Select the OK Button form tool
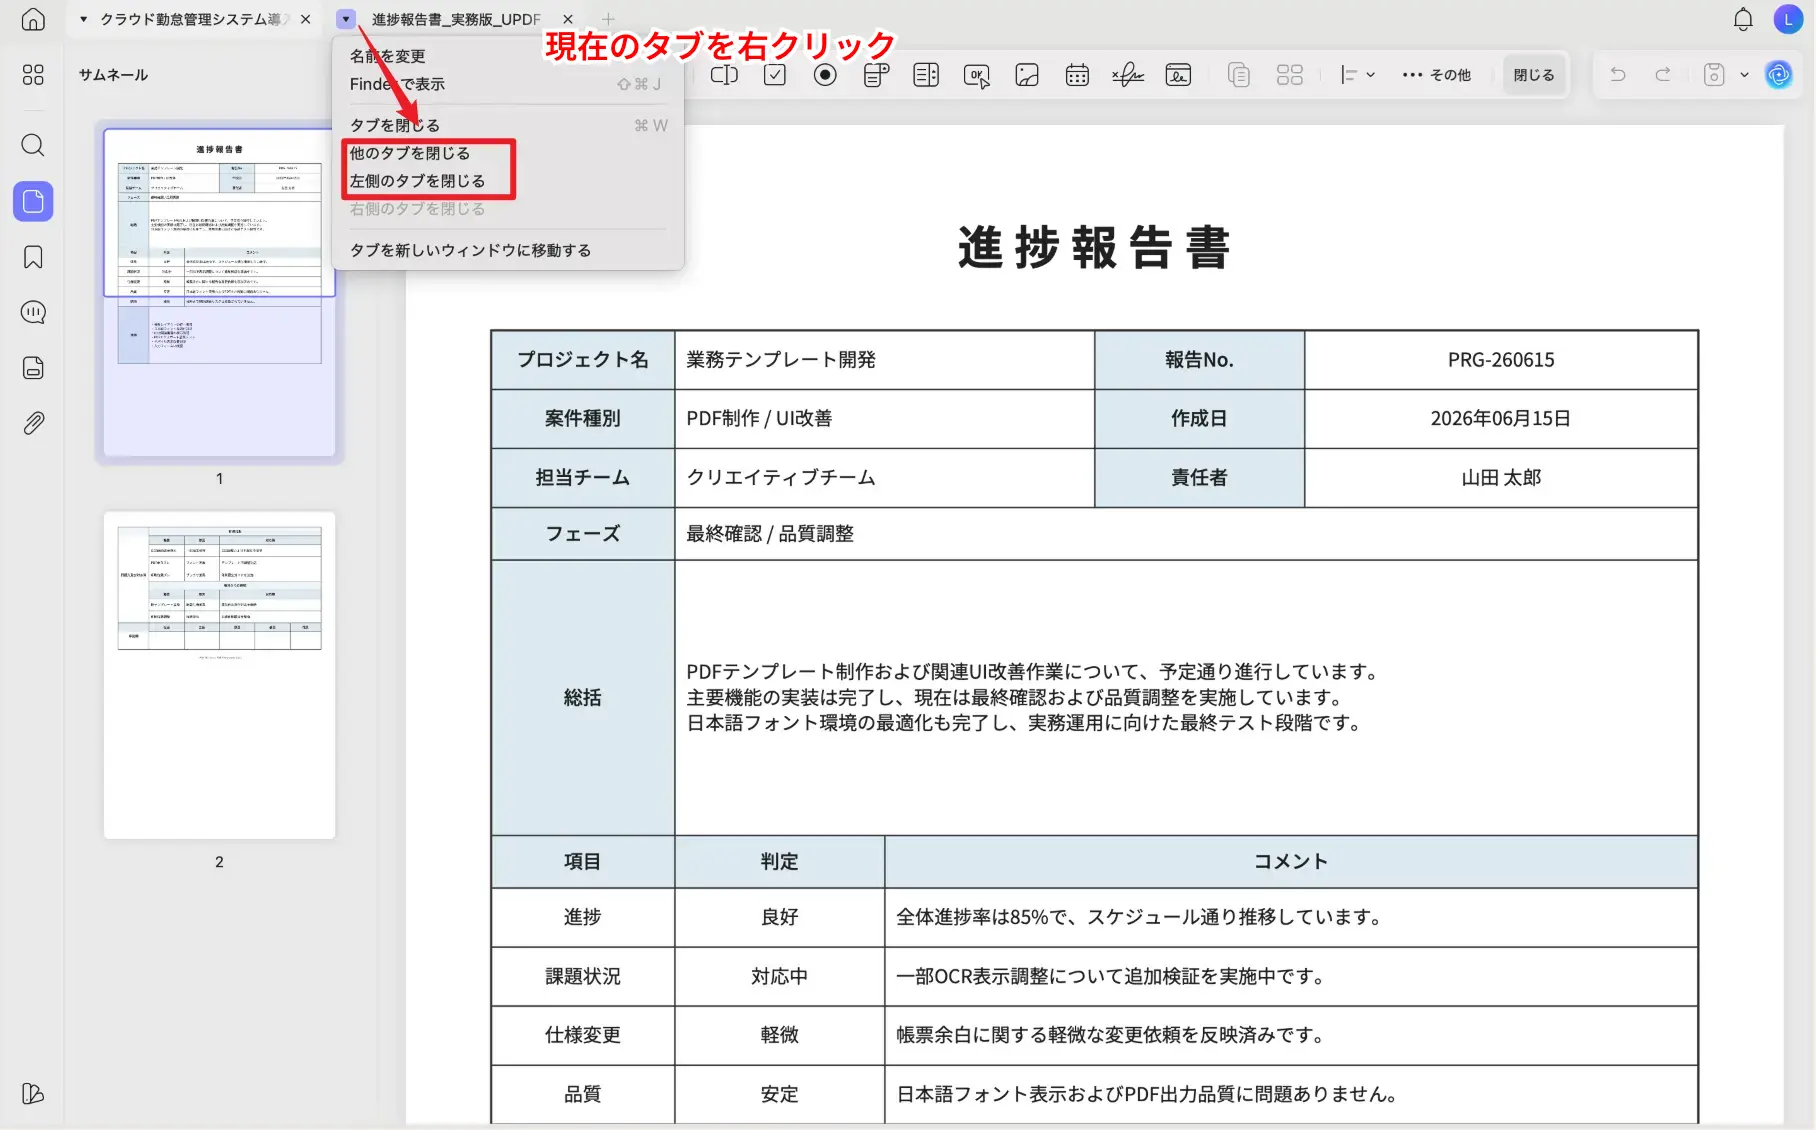The image size is (1816, 1130). 977,75
